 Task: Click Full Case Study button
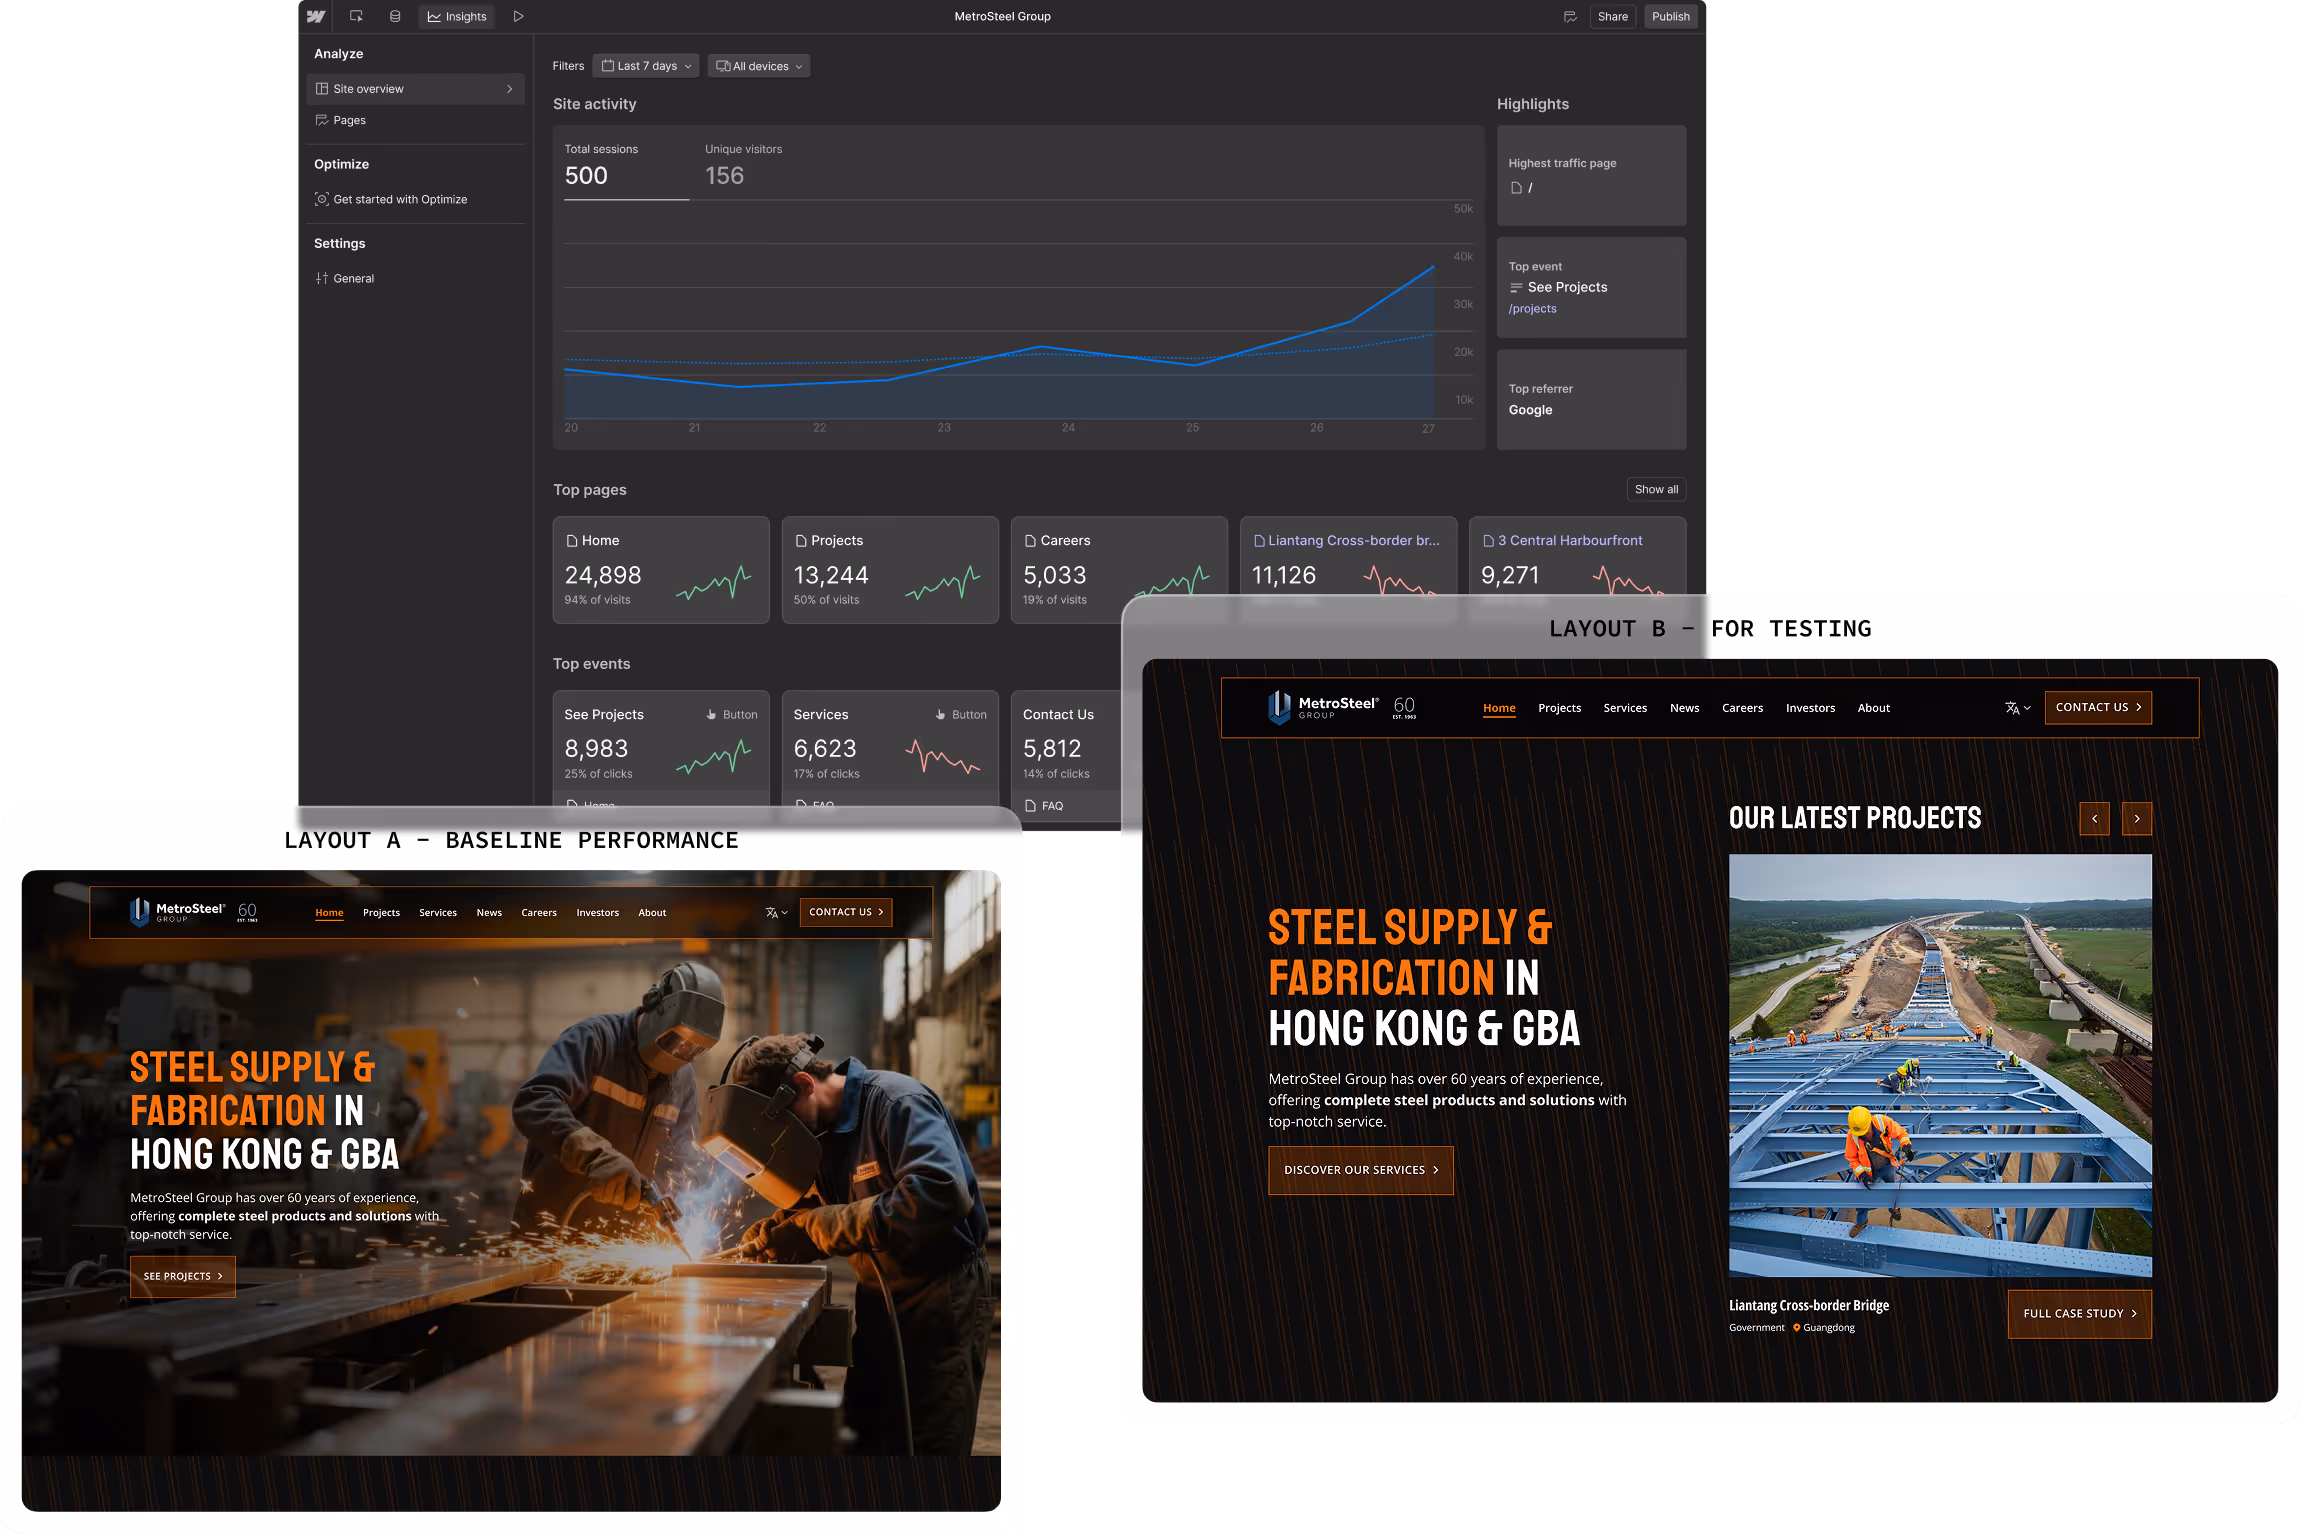tap(2079, 1313)
